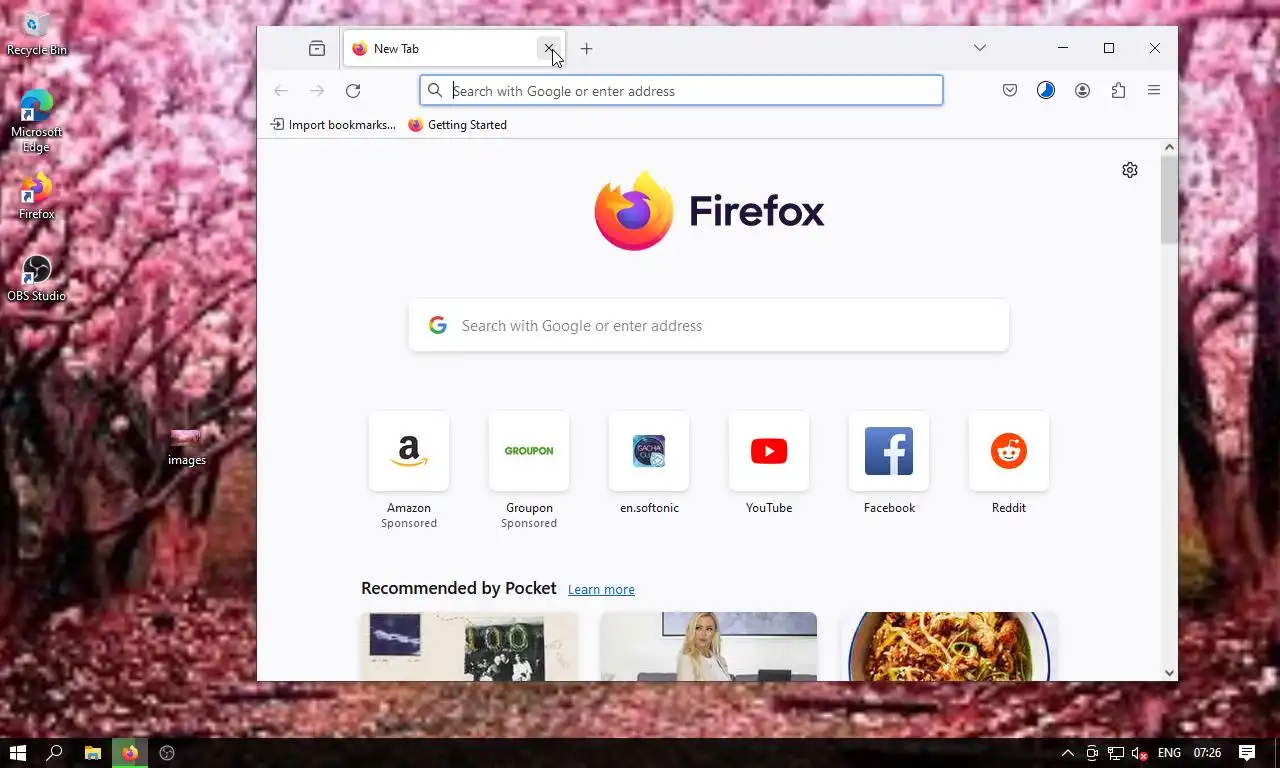Open volume speaker tray icon
The height and width of the screenshot is (768, 1280).
pyautogui.click(x=1138, y=753)
